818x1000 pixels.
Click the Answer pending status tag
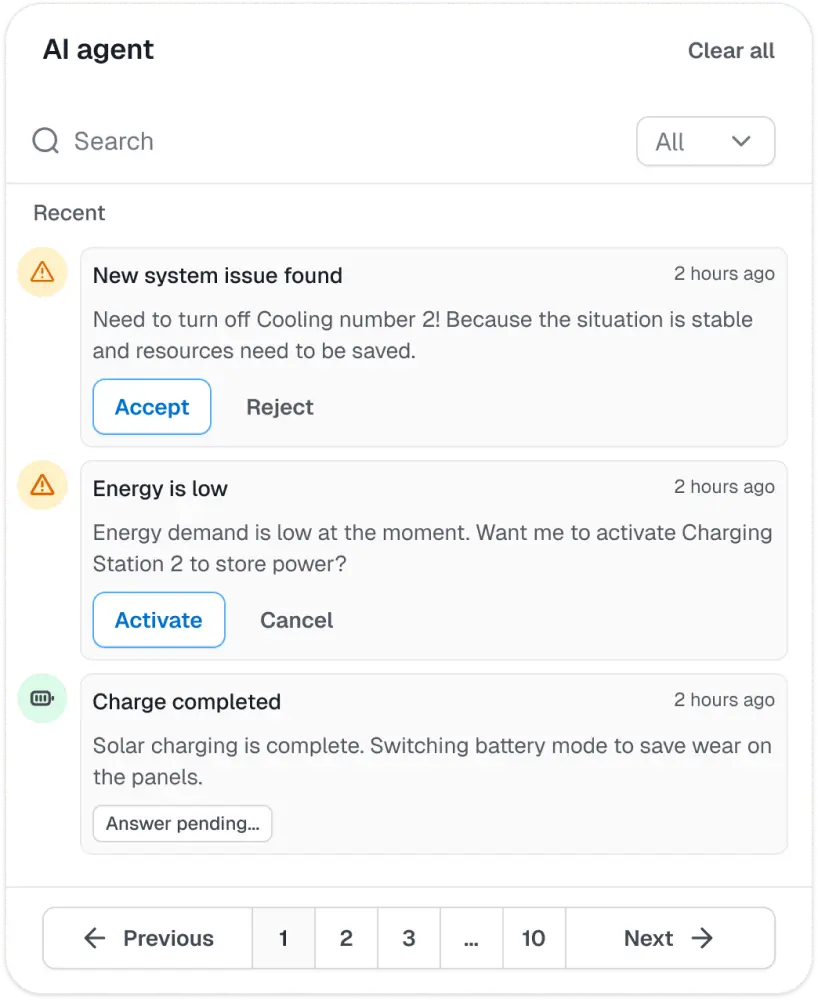click(182, 823)
